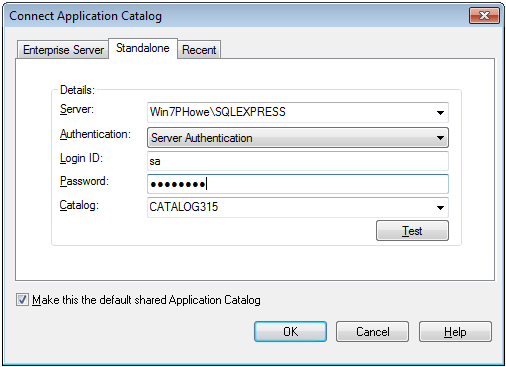Click the Login ID label
The height and width of the screenshot is (367, 506).
coord(81,158)
